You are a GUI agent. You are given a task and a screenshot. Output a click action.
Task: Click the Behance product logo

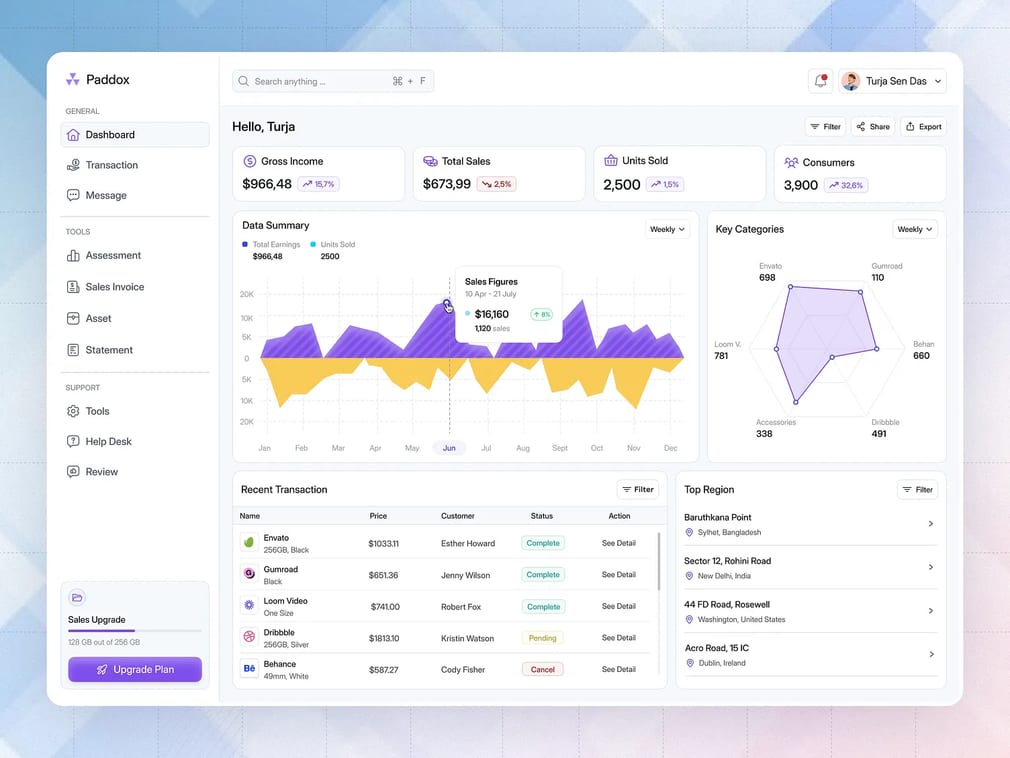tap(249, 668)
